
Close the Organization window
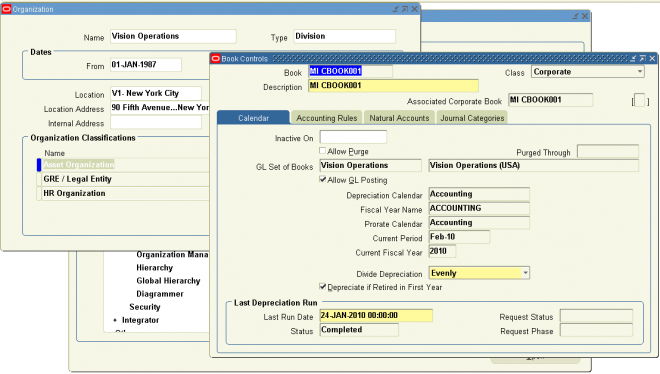tap(415, 9)
